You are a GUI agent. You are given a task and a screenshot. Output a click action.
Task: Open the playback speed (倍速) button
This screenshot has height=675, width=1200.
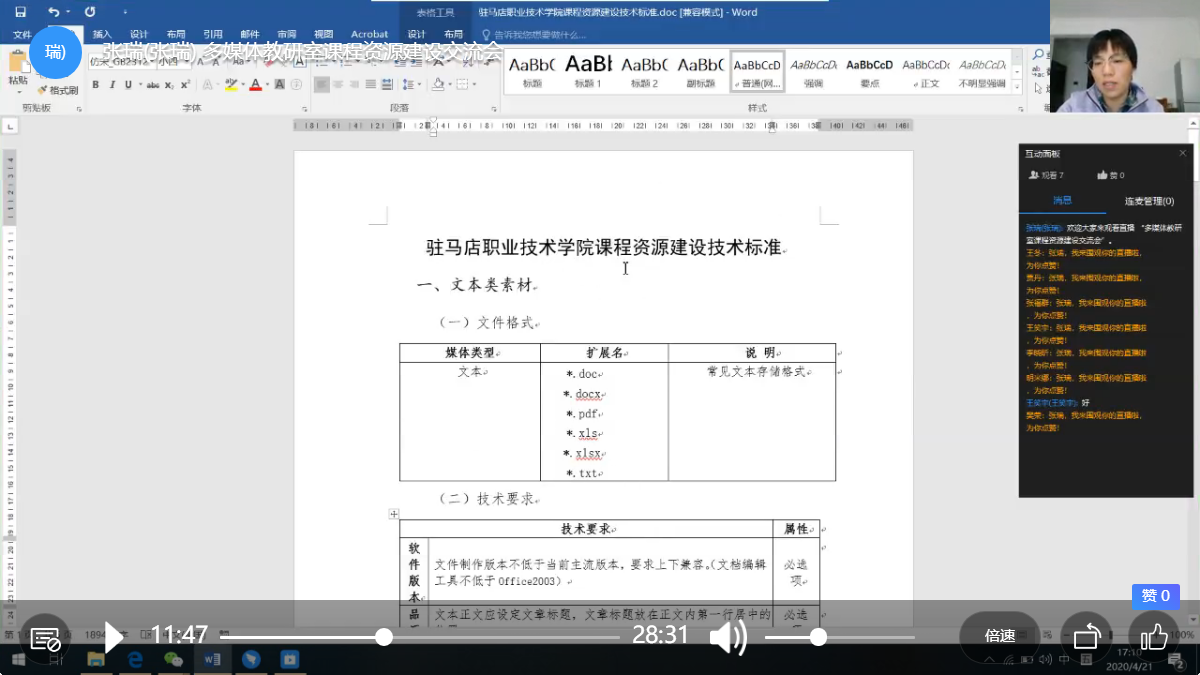tap(1000, 636)
